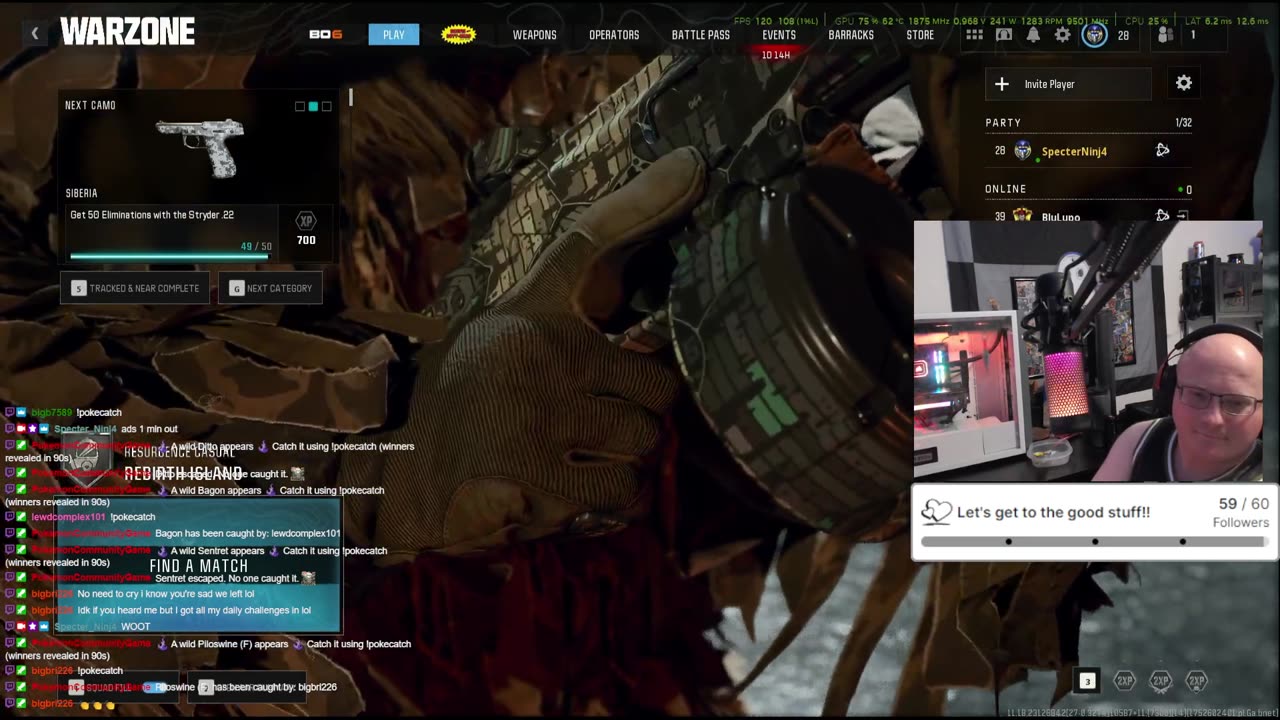Viewport: 1280px width, 720px height.
Task: Go back with the left arrow button
Action: coord(34,34)
